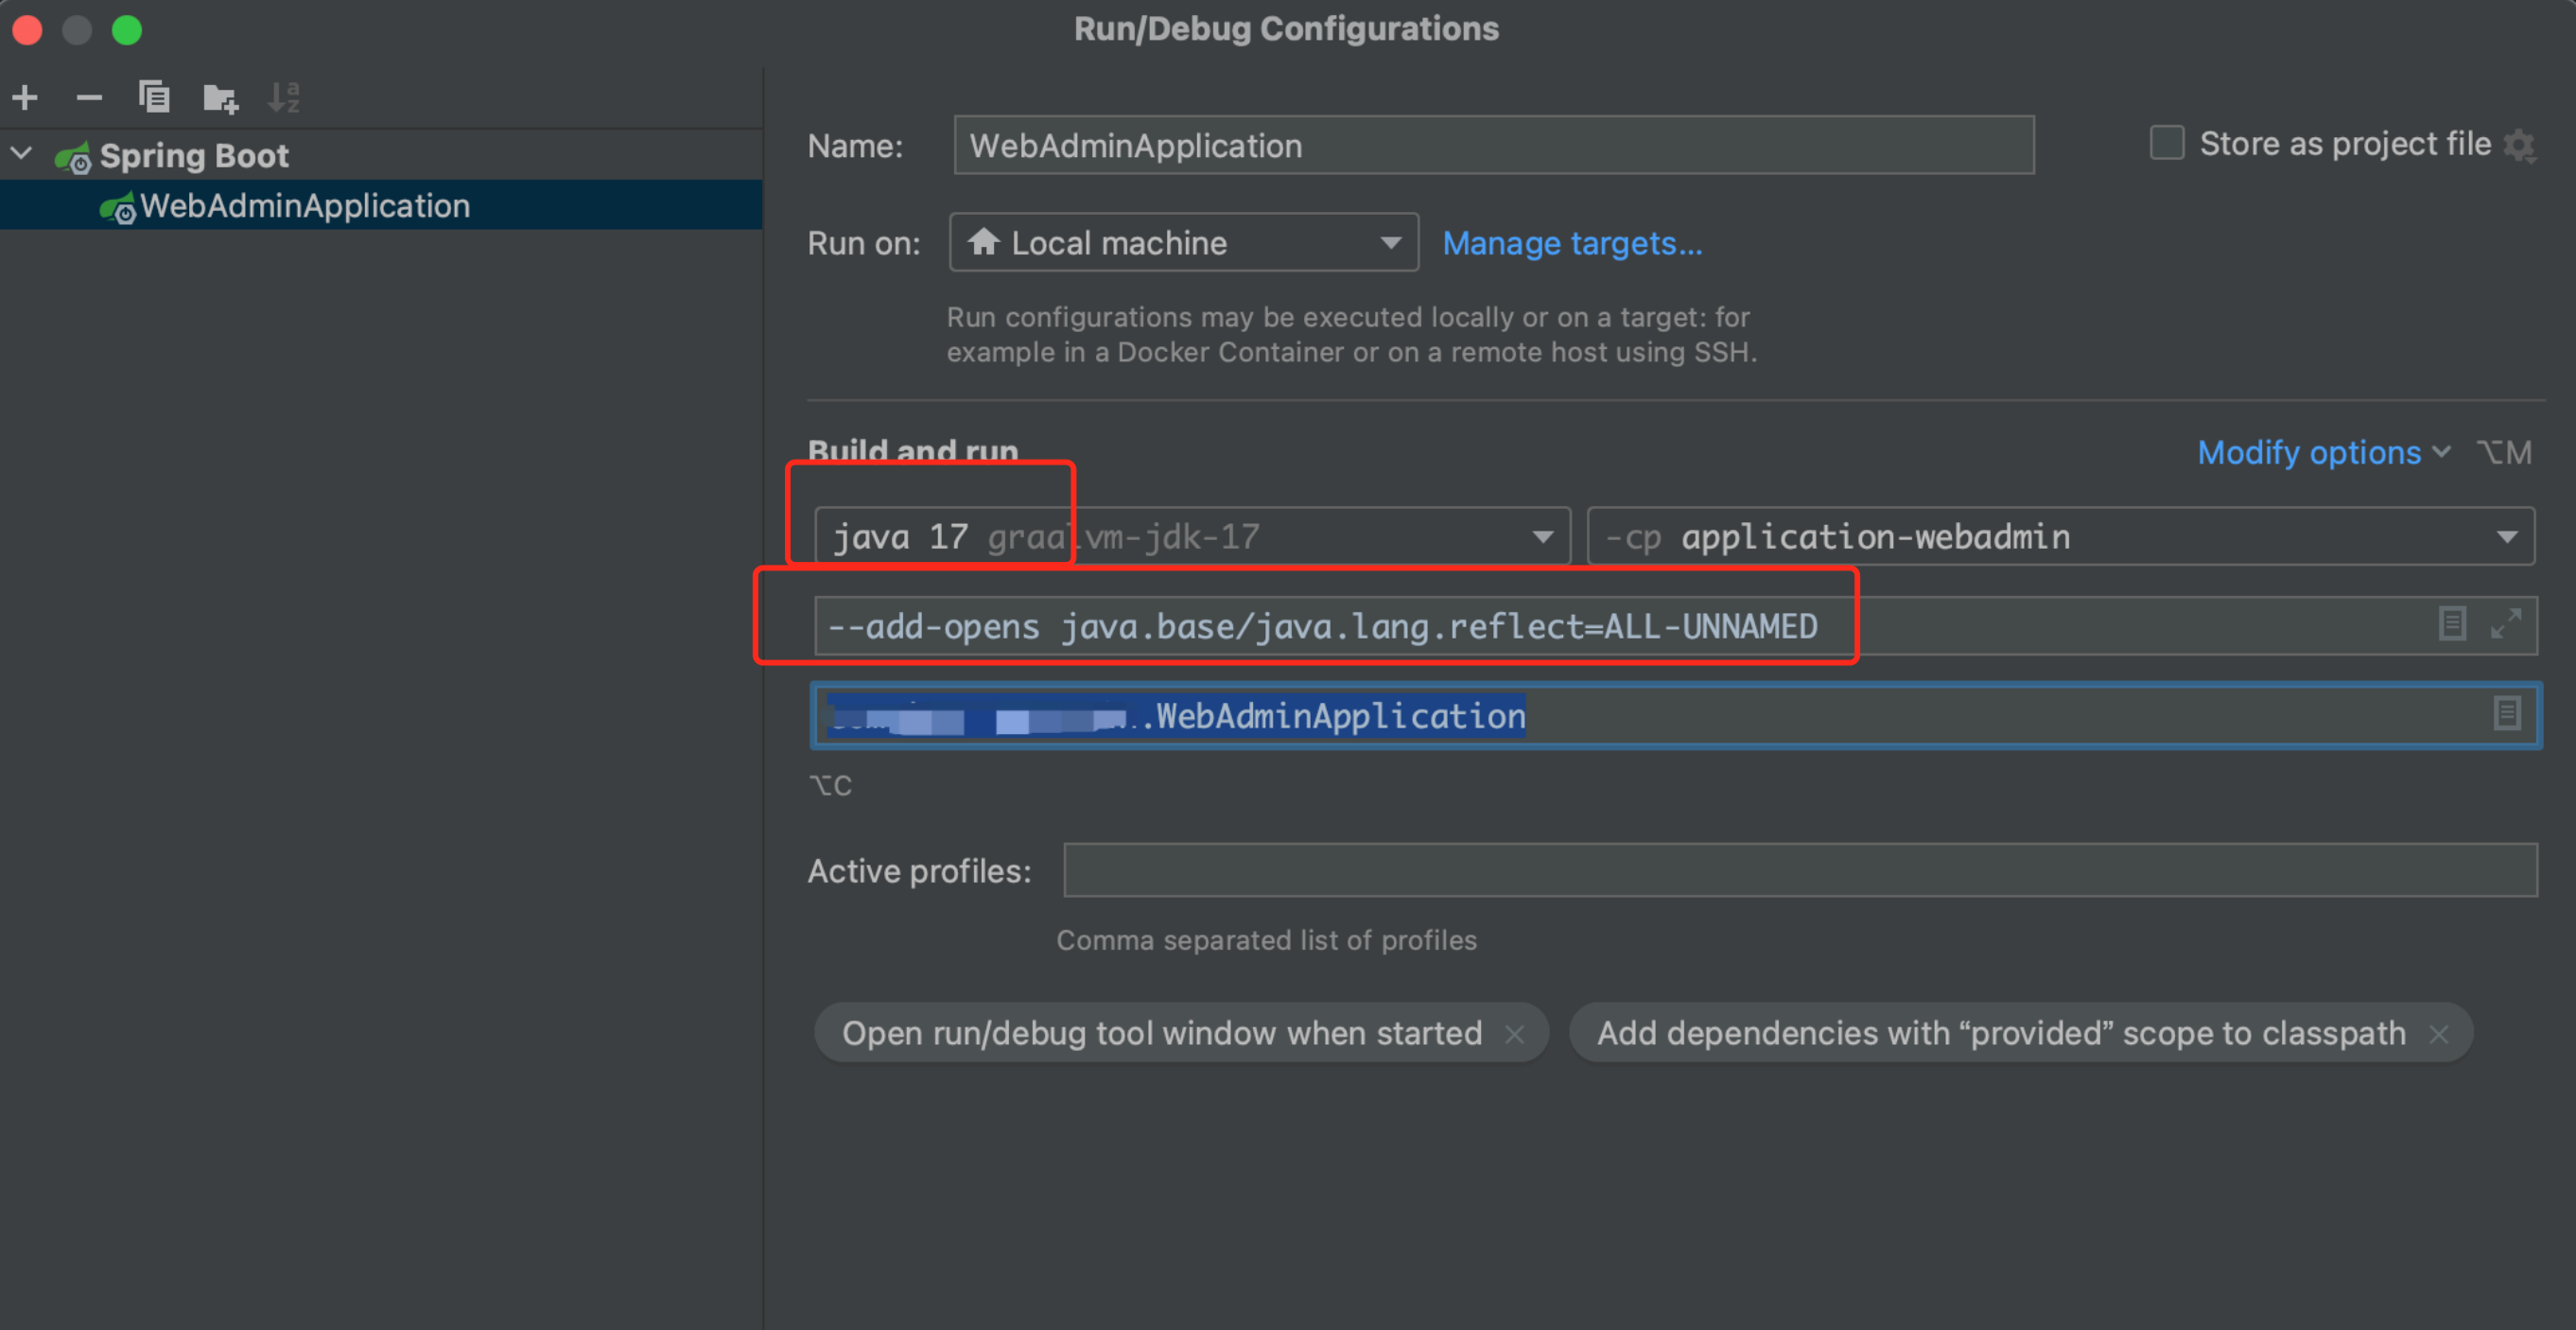
Task: Click the Remove Configuration minus icon
Action: pyautogui.click(x=89, y=97)
